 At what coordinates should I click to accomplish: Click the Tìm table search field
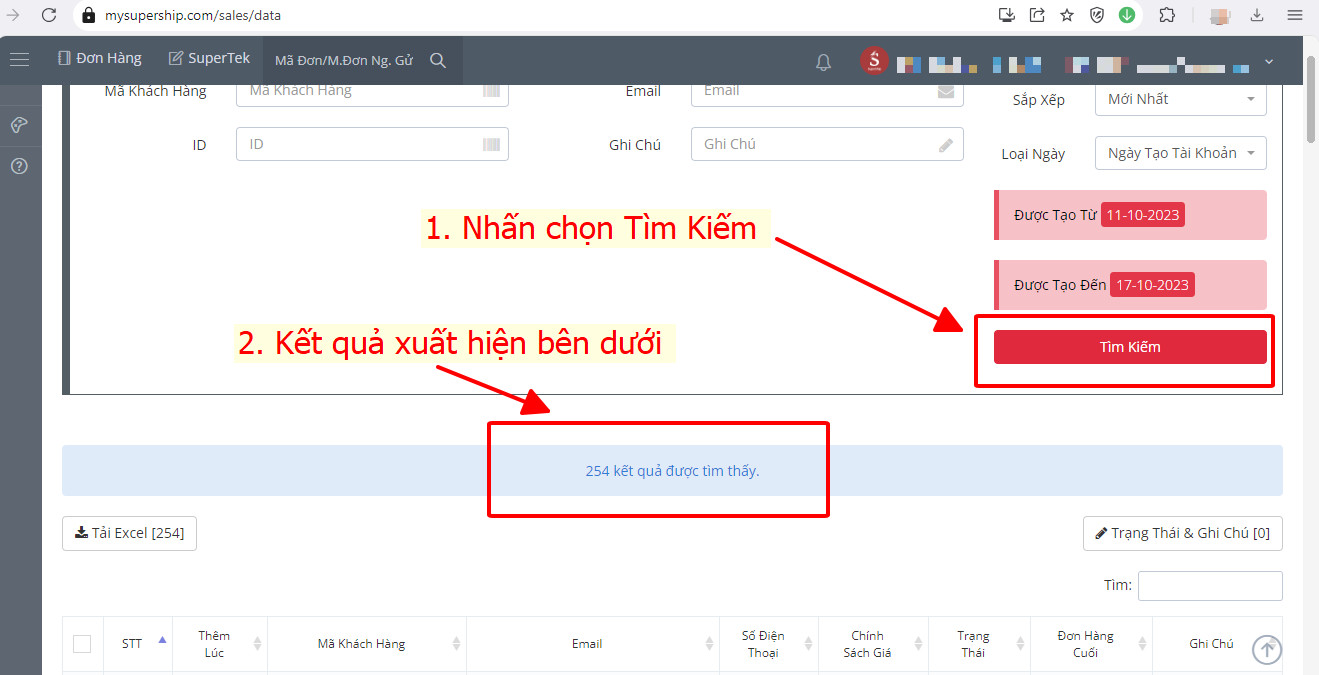1210,586
